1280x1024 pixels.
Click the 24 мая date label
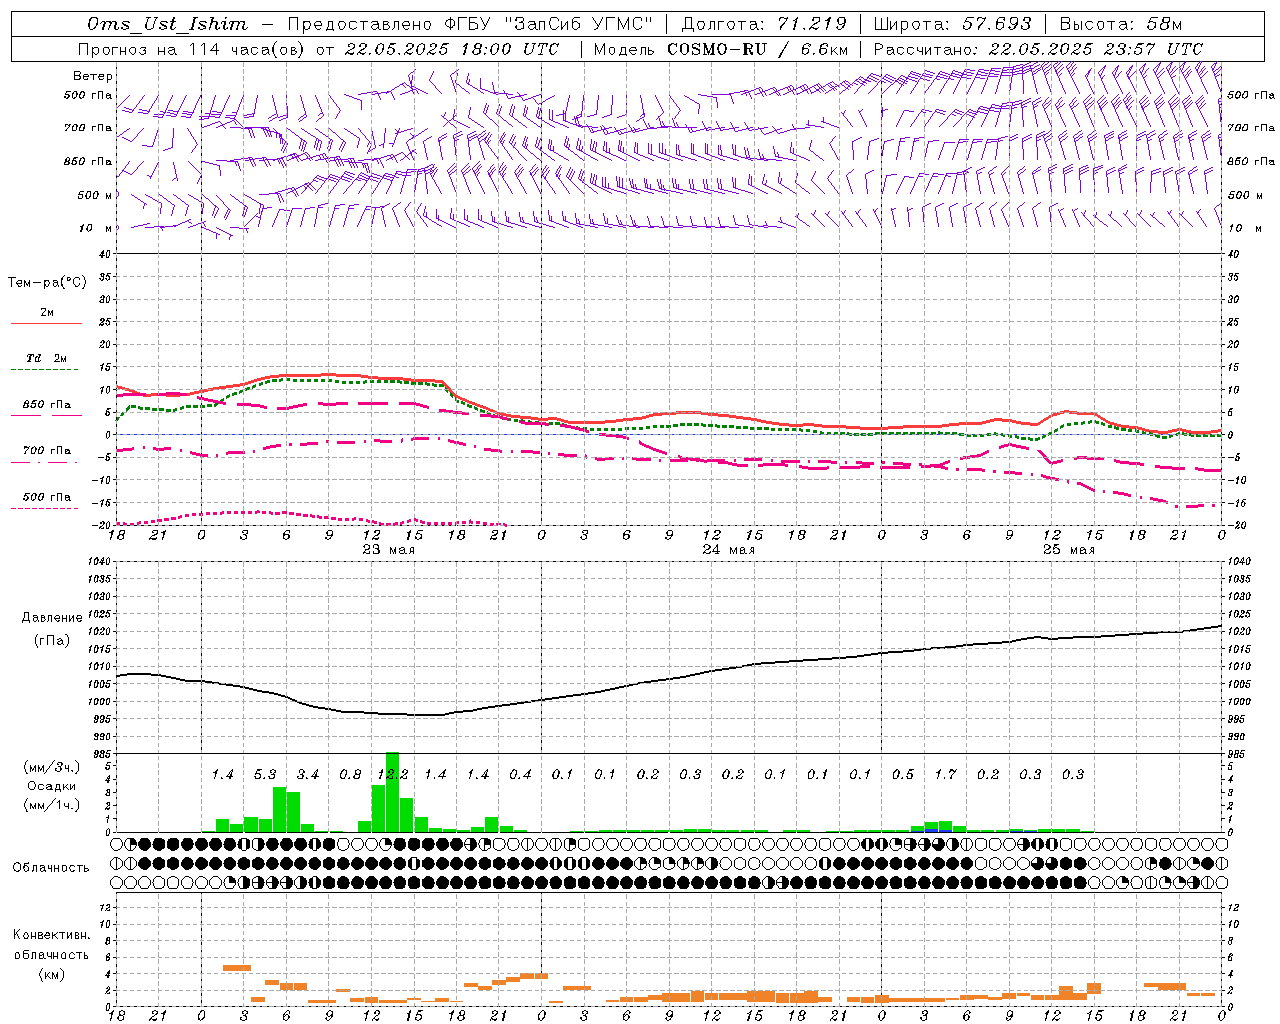coord(728,550)
